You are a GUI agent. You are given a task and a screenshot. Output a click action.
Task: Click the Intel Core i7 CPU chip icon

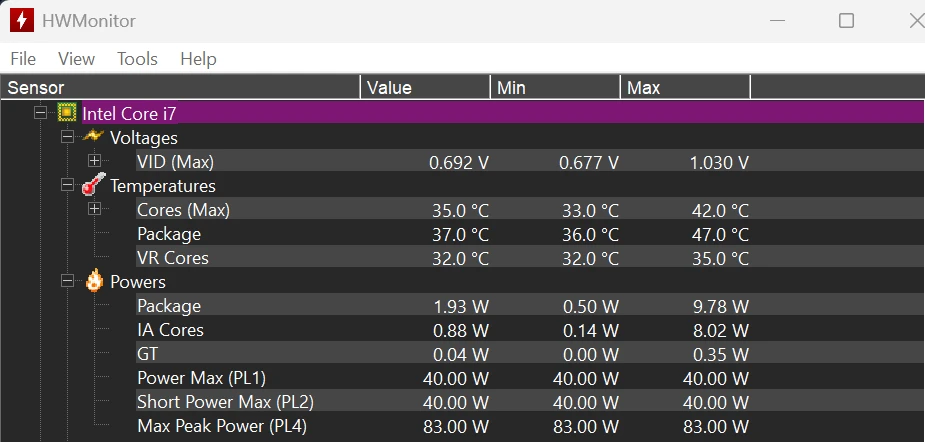(x=67, y=112)
